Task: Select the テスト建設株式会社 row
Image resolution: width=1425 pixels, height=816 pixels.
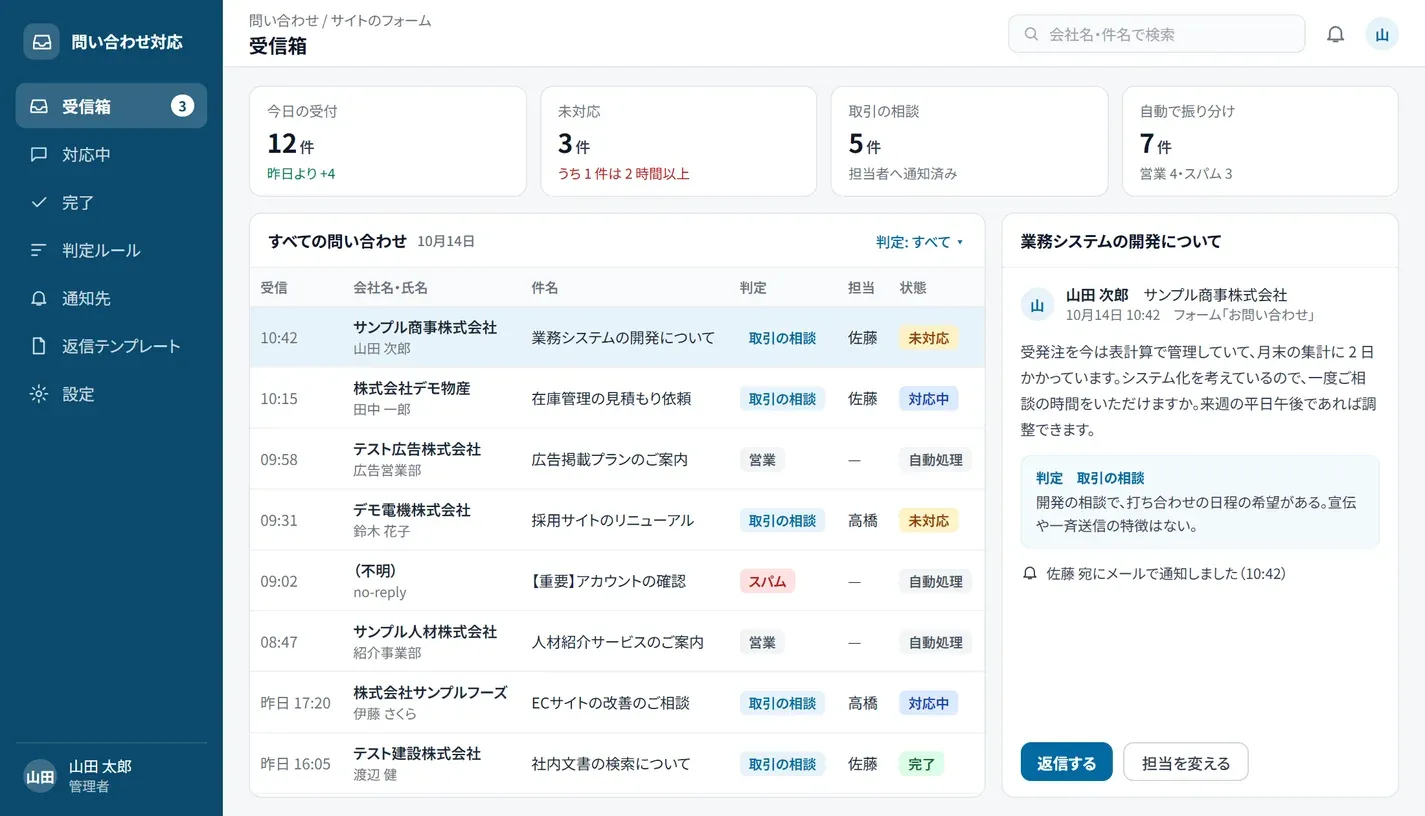Action: 617,764
